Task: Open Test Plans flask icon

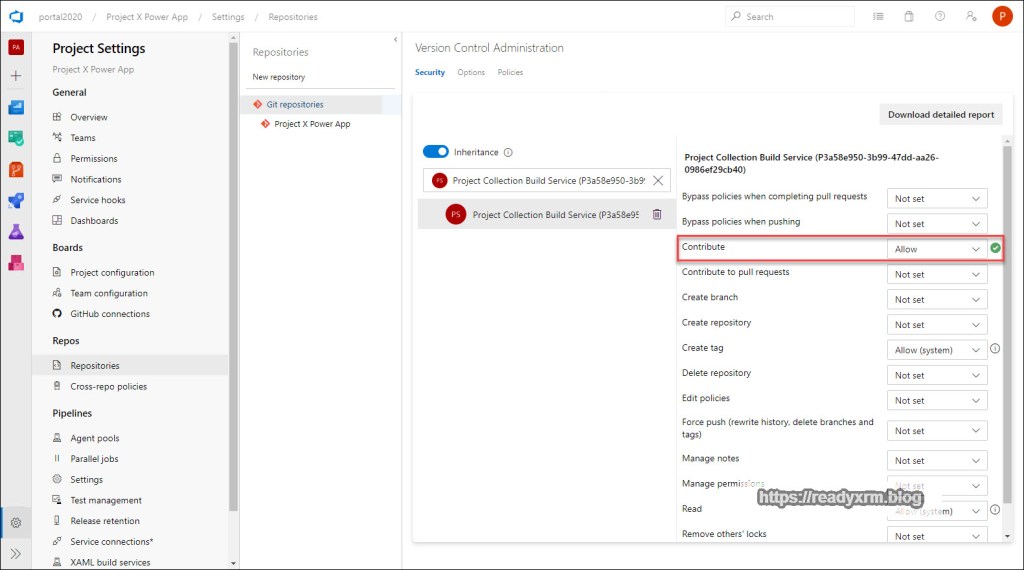Action: (x=16, y=232)
